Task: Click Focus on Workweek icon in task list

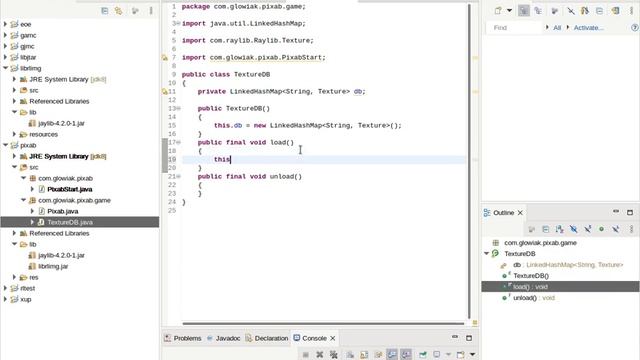Action: coord(554,11)
